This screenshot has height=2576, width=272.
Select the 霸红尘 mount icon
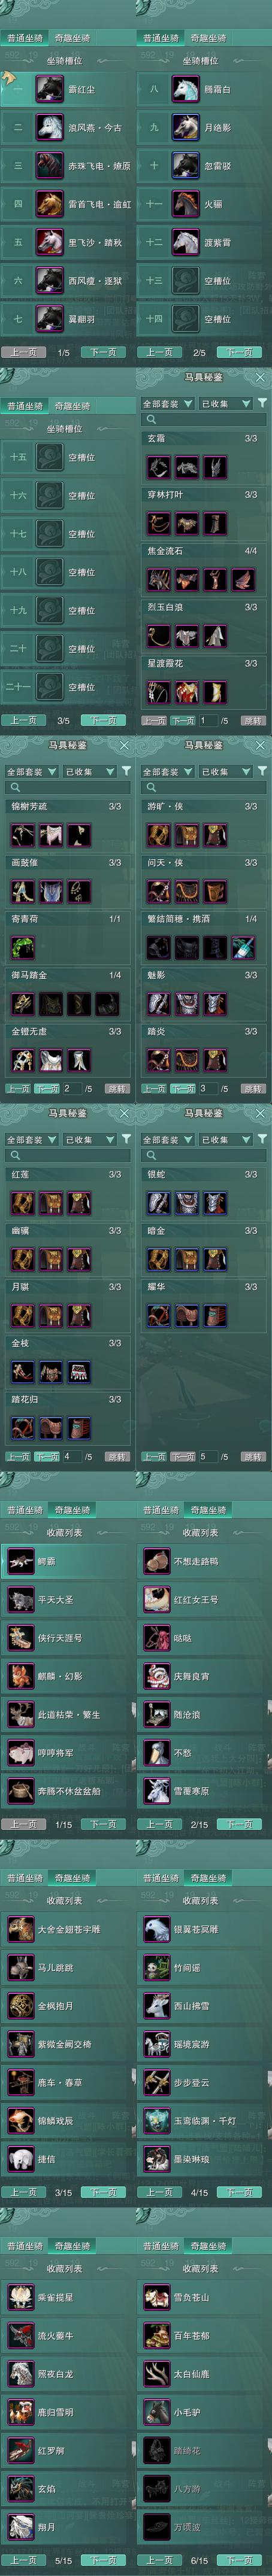tap(50, 89)
